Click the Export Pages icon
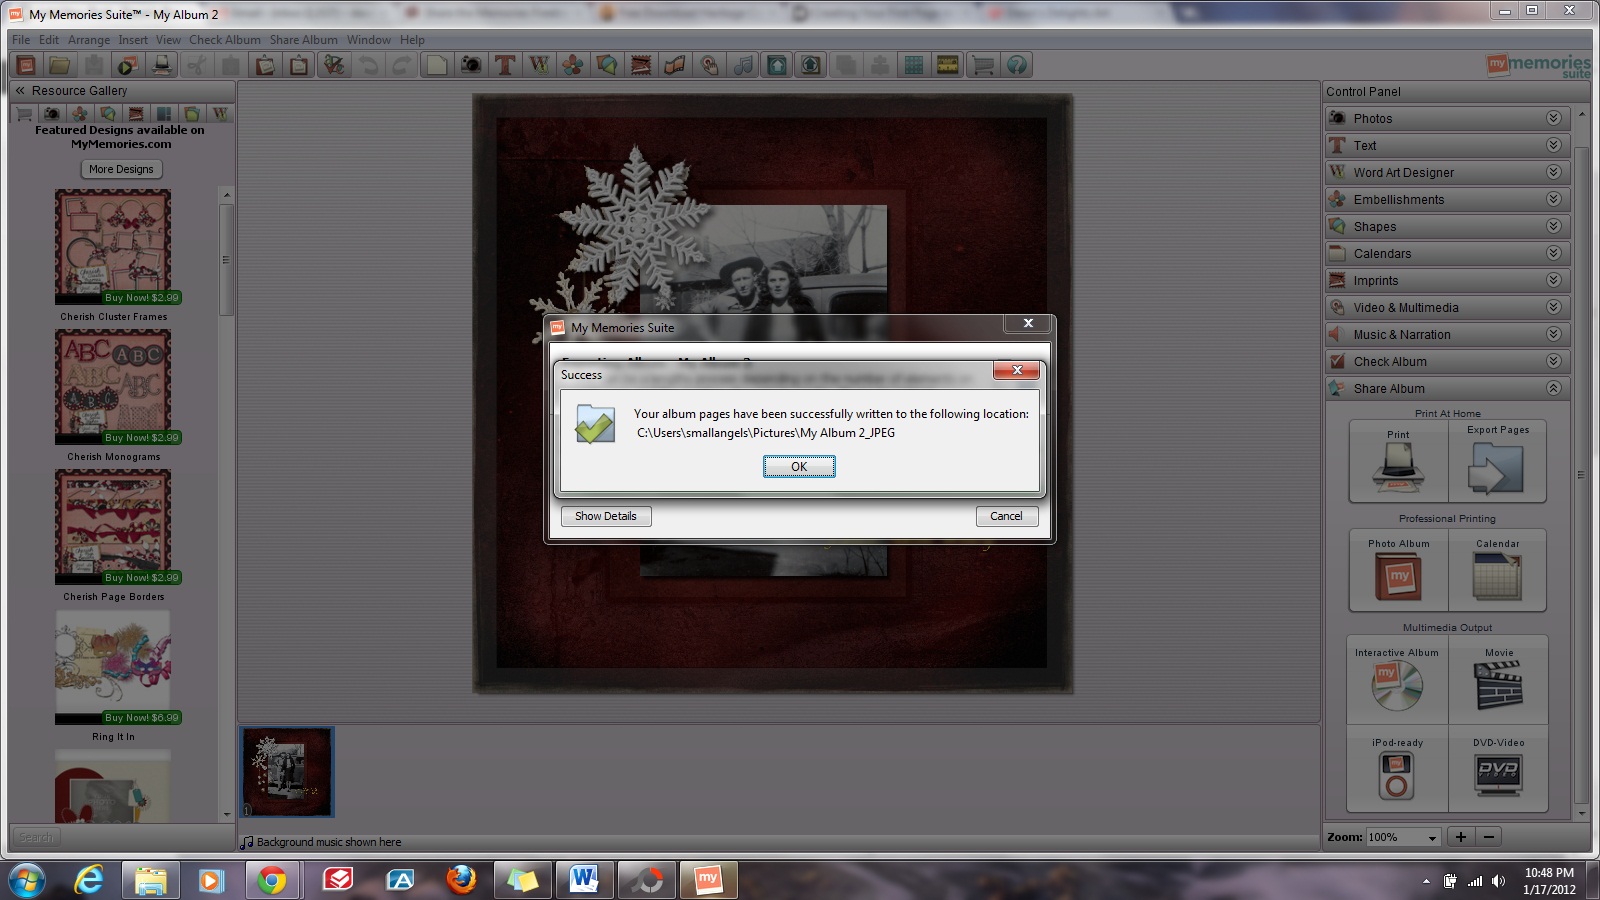Screen dimensions: 1600x900 click(1497, 468)
